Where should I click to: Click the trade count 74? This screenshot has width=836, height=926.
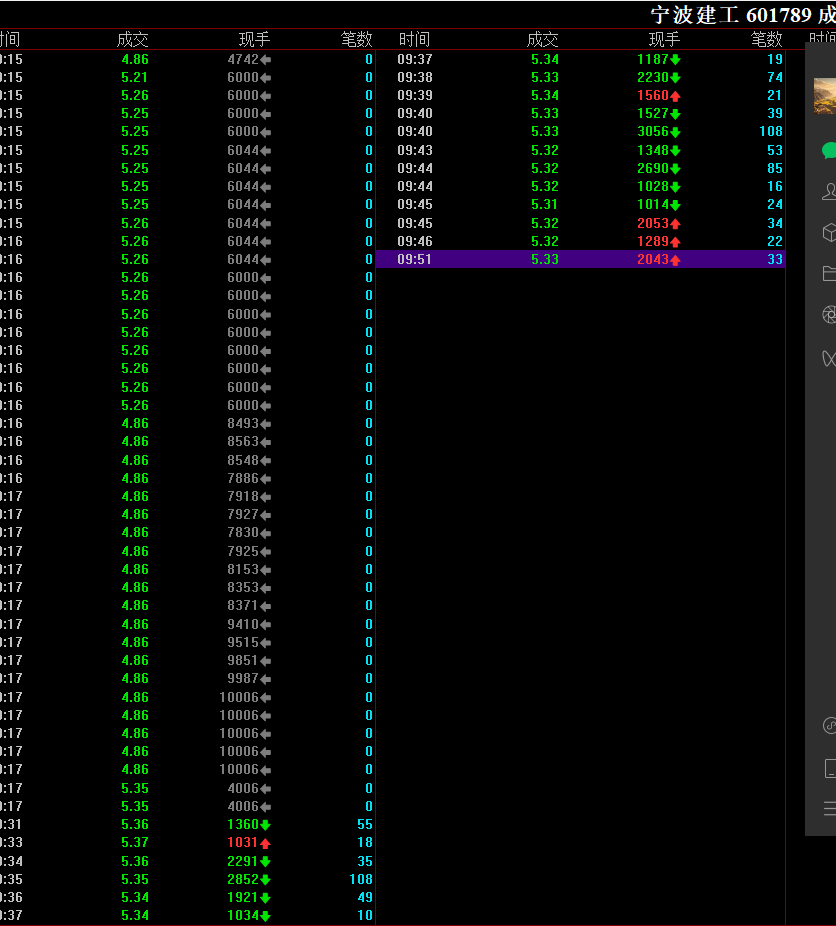[x=775, y=77]
